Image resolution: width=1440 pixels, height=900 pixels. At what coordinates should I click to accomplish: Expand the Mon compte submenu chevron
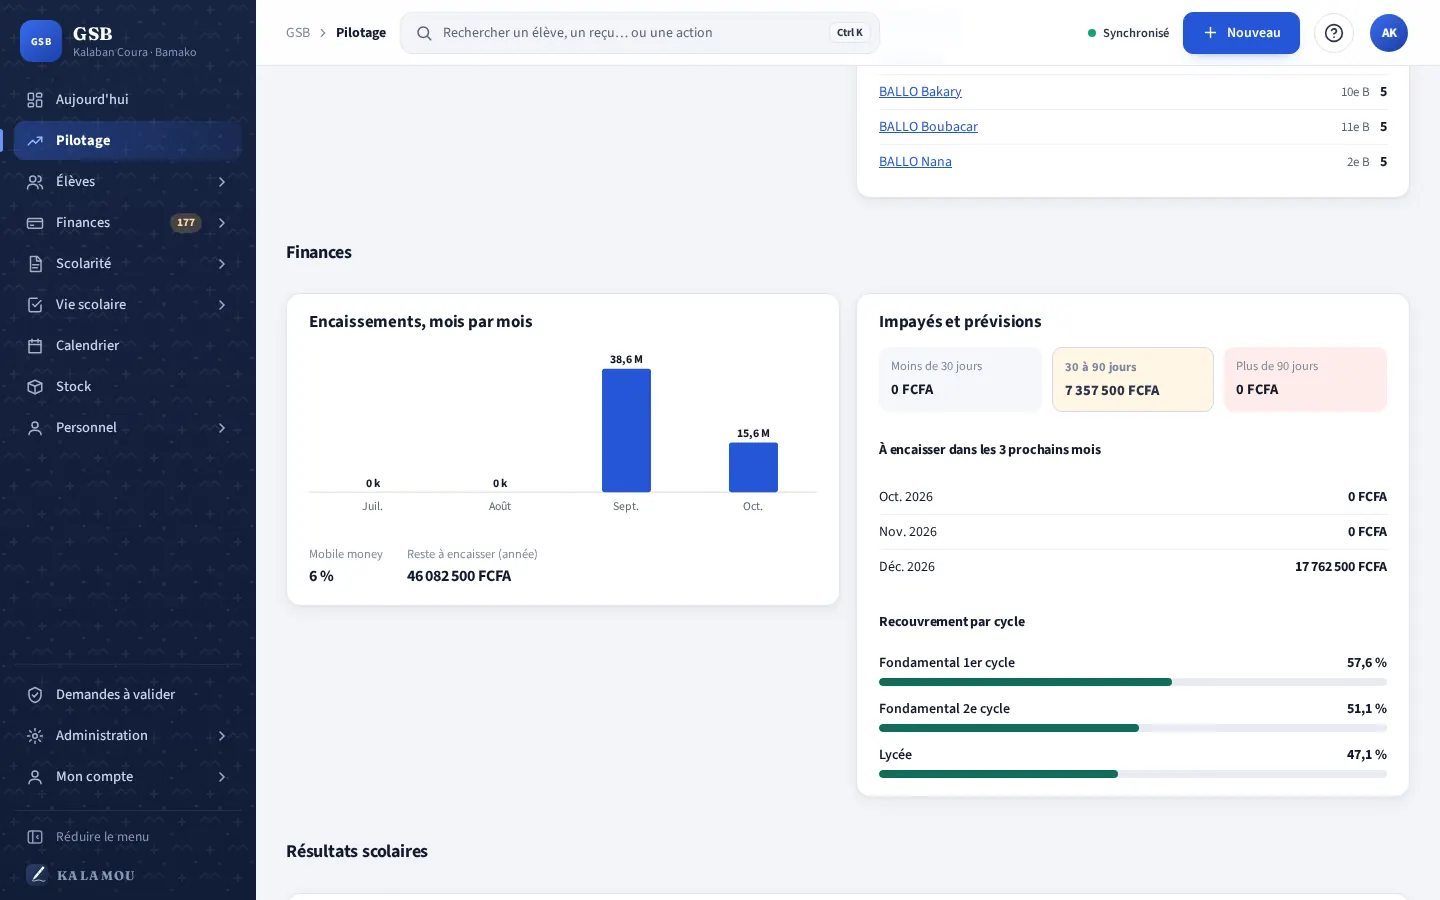coord(222,777)
